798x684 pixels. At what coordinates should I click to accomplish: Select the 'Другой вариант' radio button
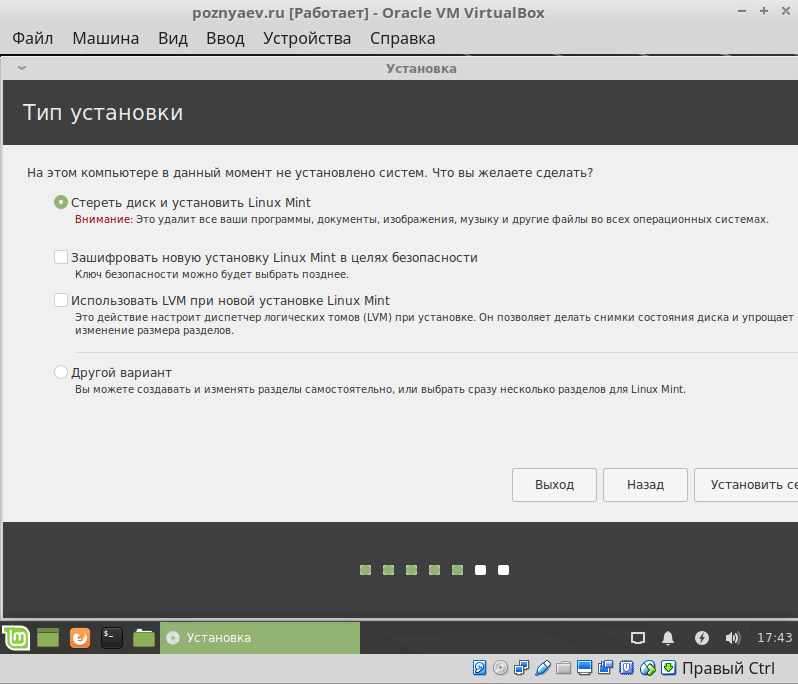[61, 372]
